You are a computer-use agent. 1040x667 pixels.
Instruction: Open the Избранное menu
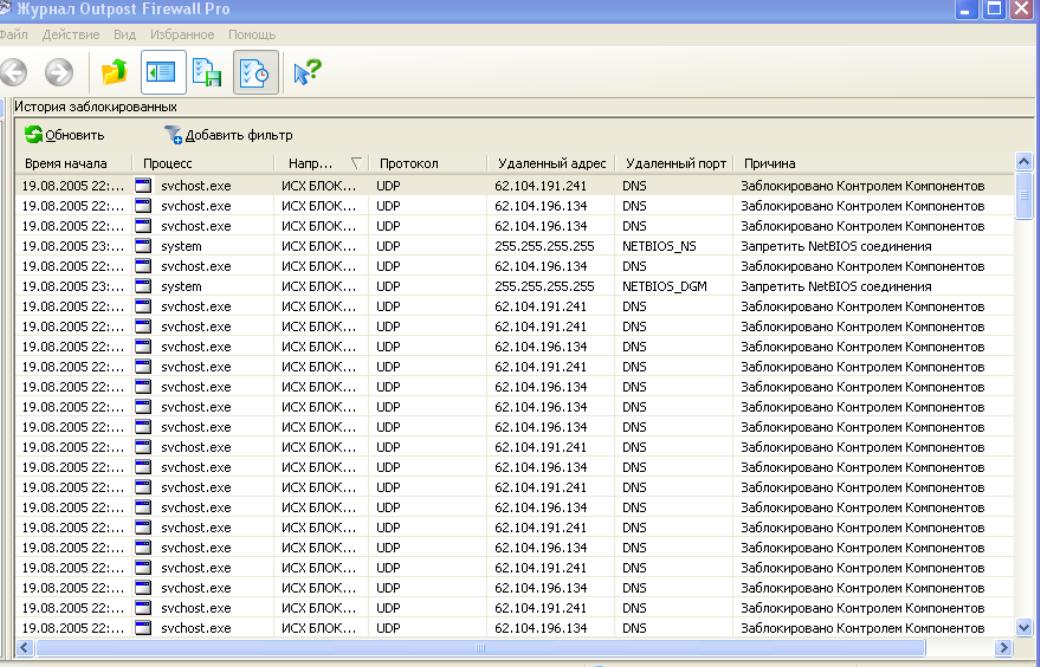coord(182,34)
